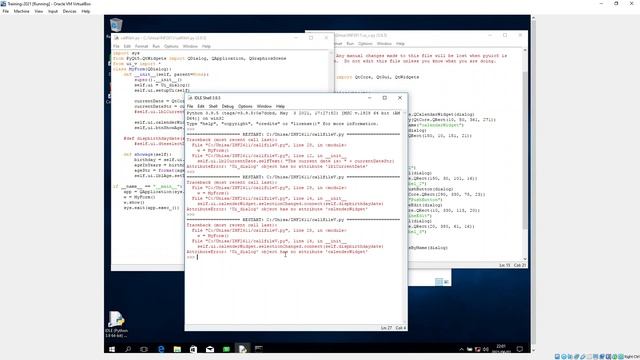Click the taskbar search magnifier

point(128,349)
